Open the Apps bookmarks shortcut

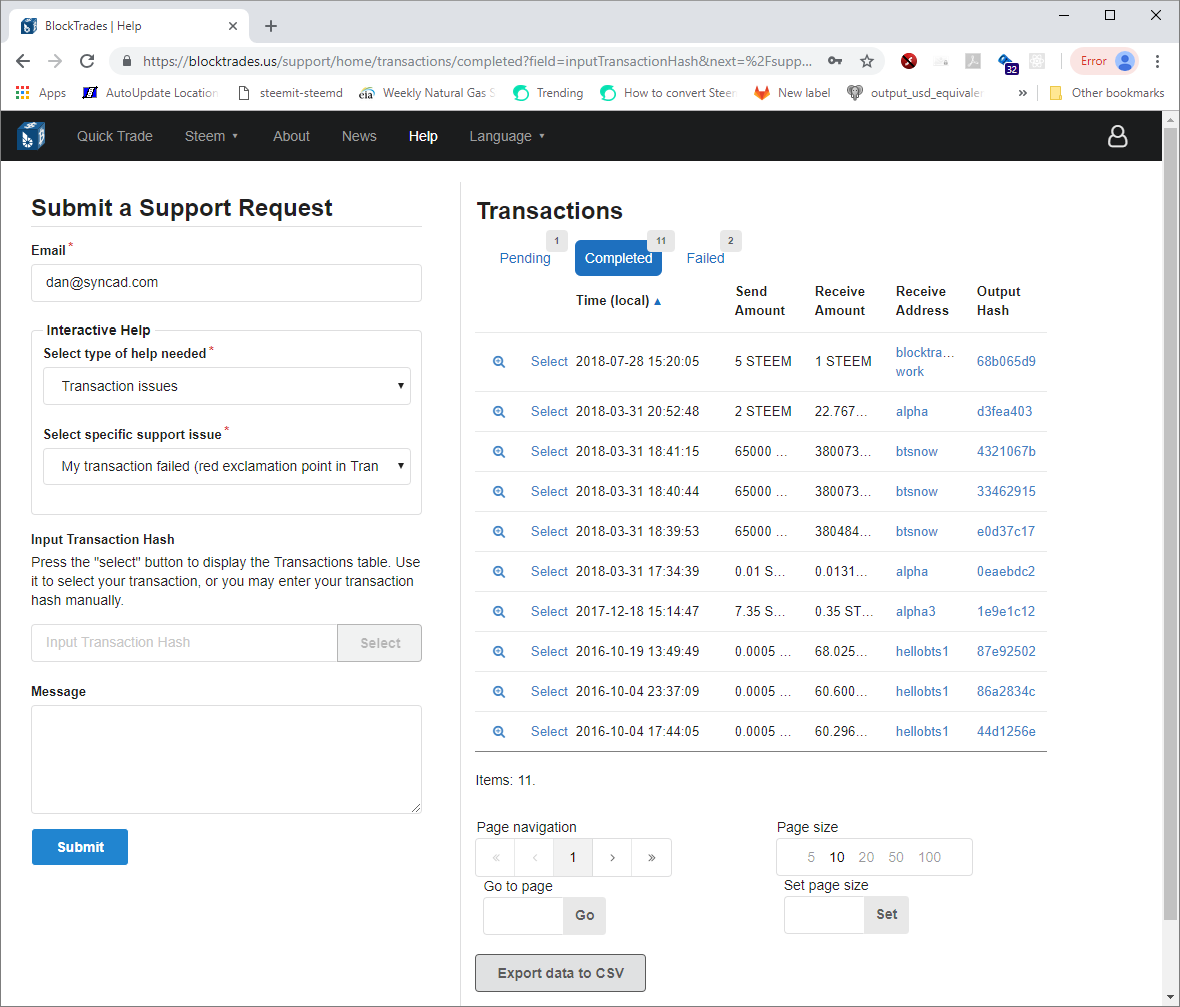point(41,93)
